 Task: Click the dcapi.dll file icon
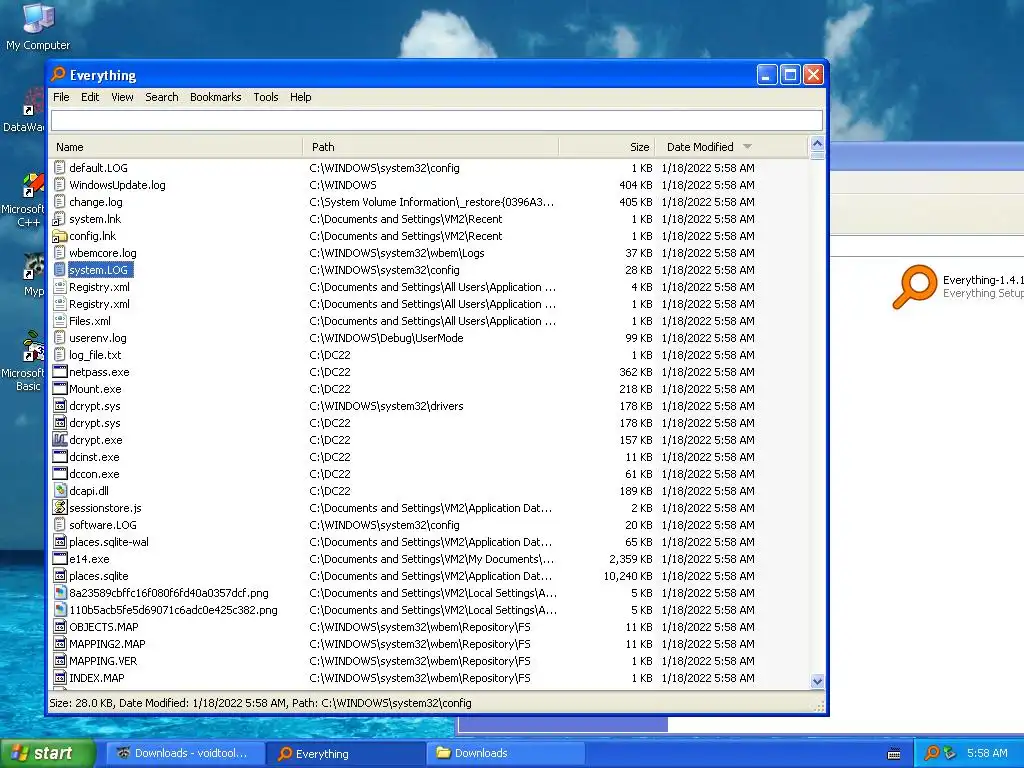click(59, 490)
